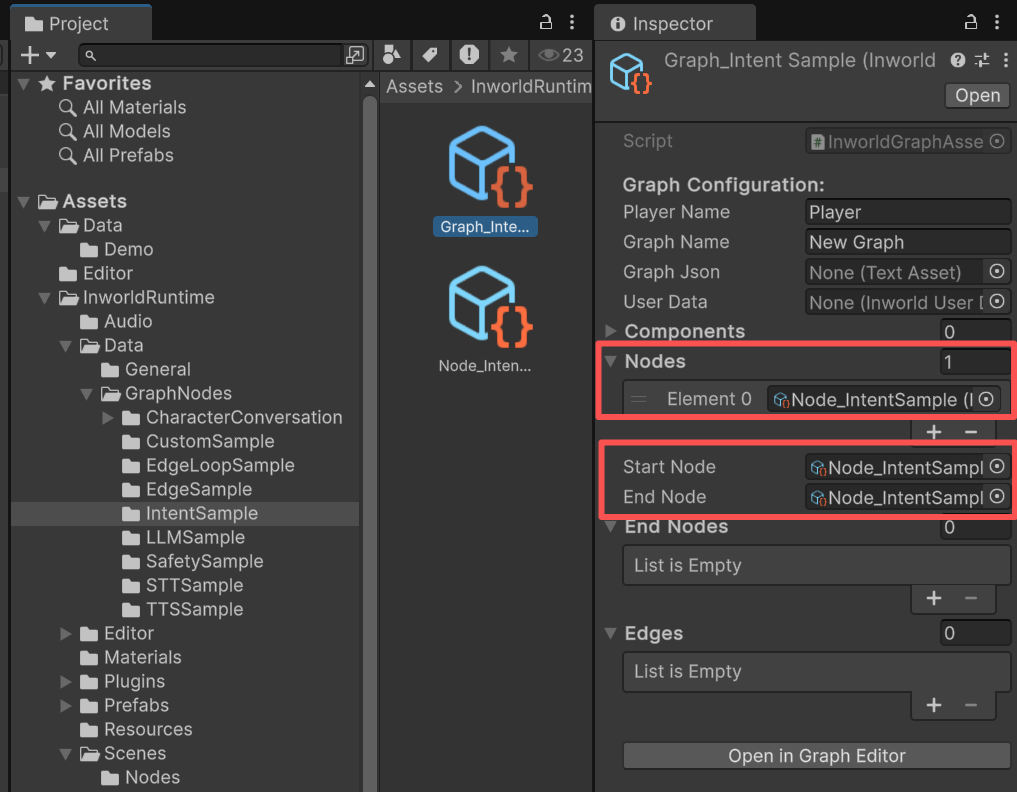Click the Search by Import Log Type icon
Viewport: 1017px width, 792px height.
coord(469,54)
